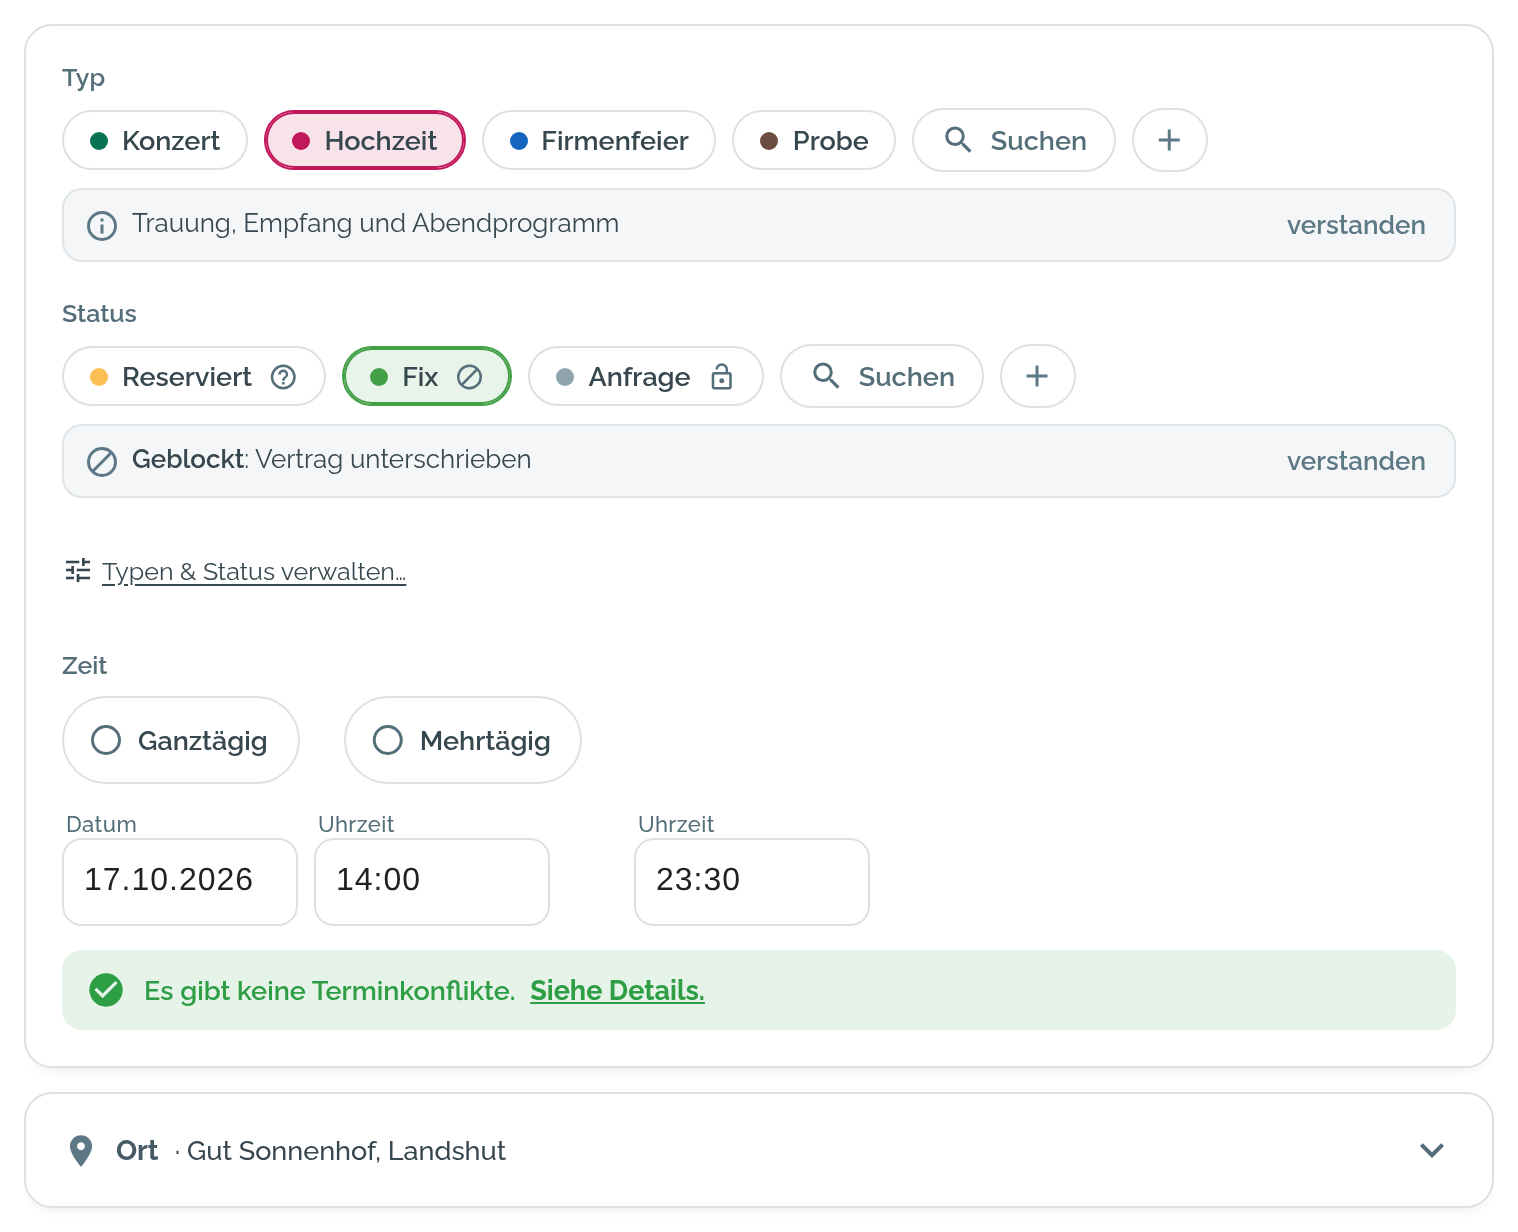1518x1232 pixels.
Task: Enable the Mehrtägig option
Action: point(463,740)
